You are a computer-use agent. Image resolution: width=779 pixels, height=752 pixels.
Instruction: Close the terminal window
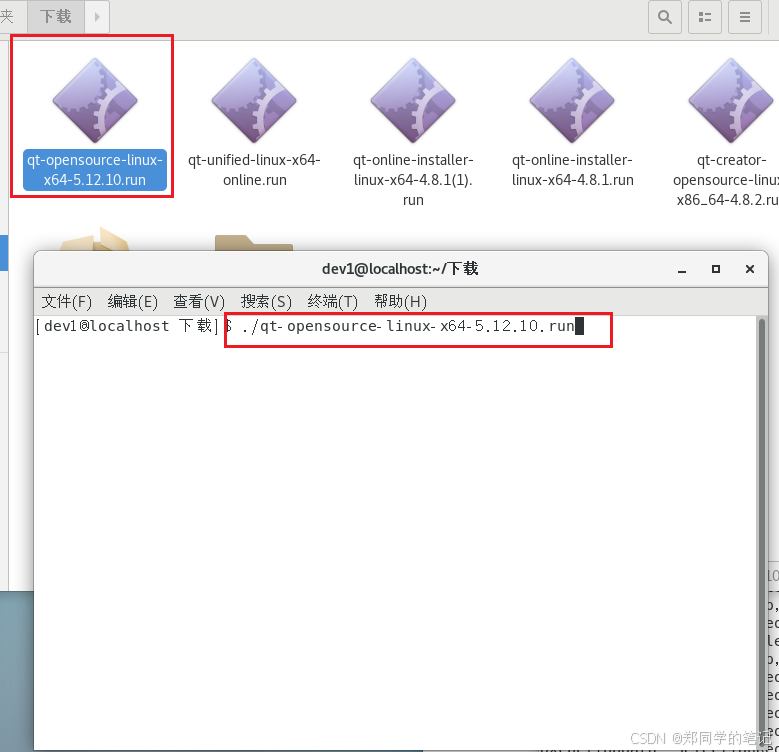(750, 269)
